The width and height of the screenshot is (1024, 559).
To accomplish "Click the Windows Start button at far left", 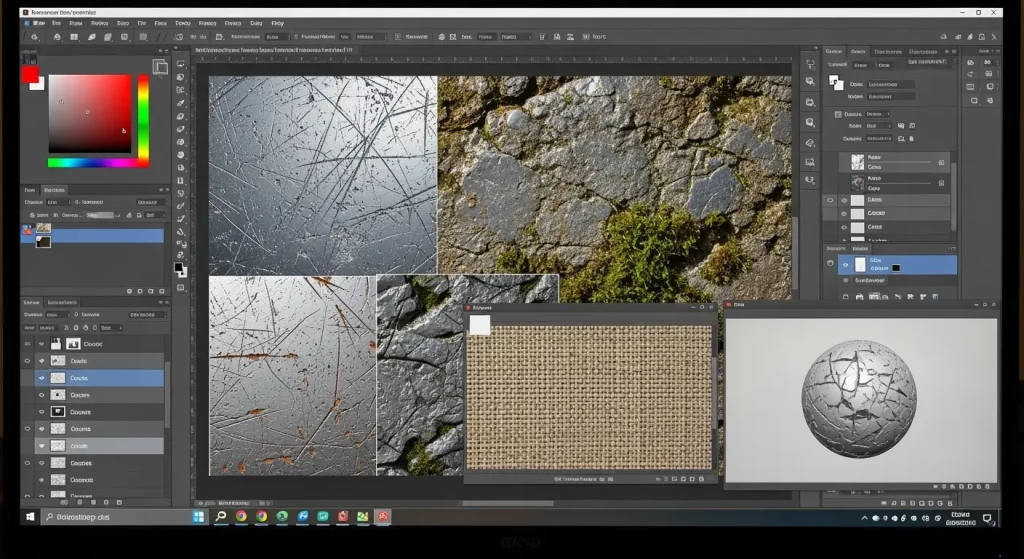I will [x=30, y=517].
